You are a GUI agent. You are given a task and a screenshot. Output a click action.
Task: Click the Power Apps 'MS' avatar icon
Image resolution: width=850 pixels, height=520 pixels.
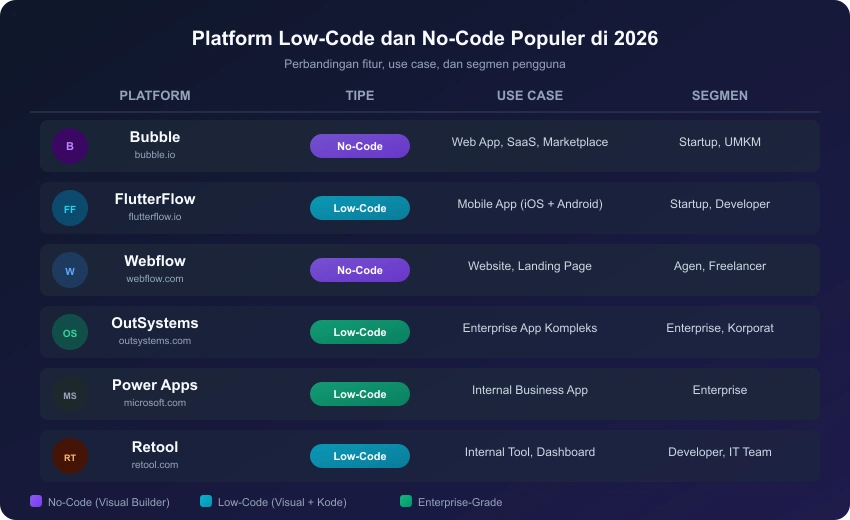70,394
